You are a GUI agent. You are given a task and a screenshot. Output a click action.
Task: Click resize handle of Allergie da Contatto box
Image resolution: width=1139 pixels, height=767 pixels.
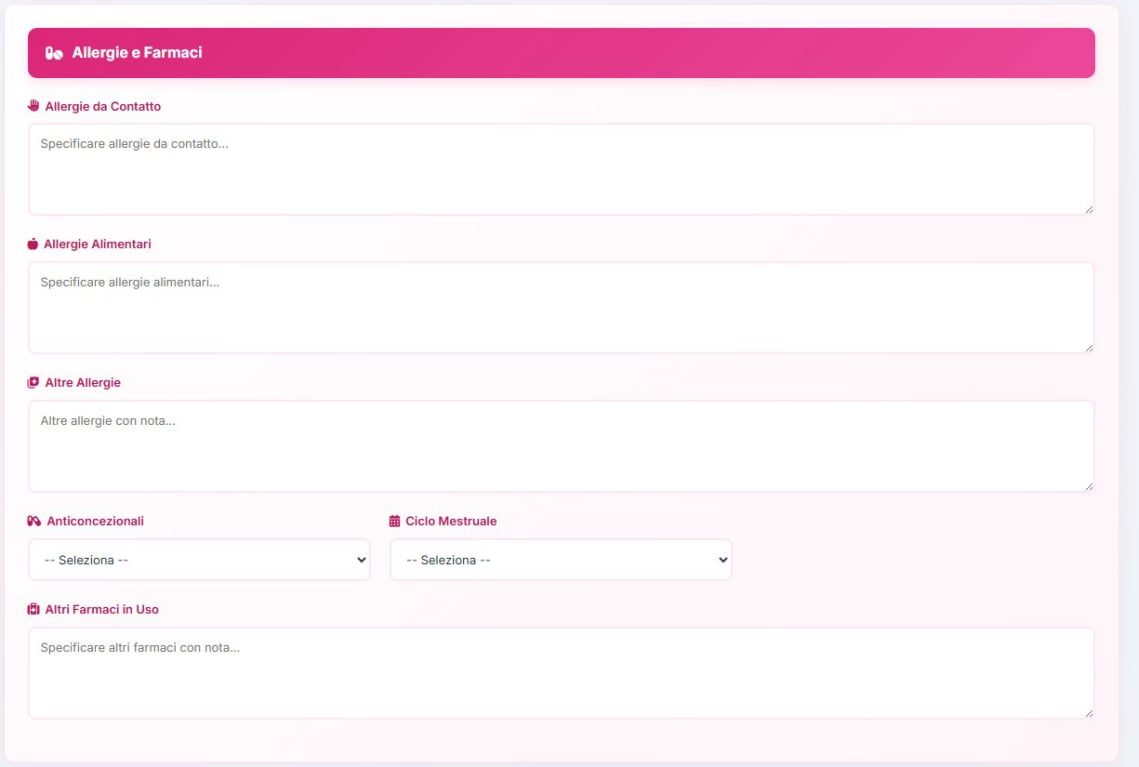coord(1088,209)
